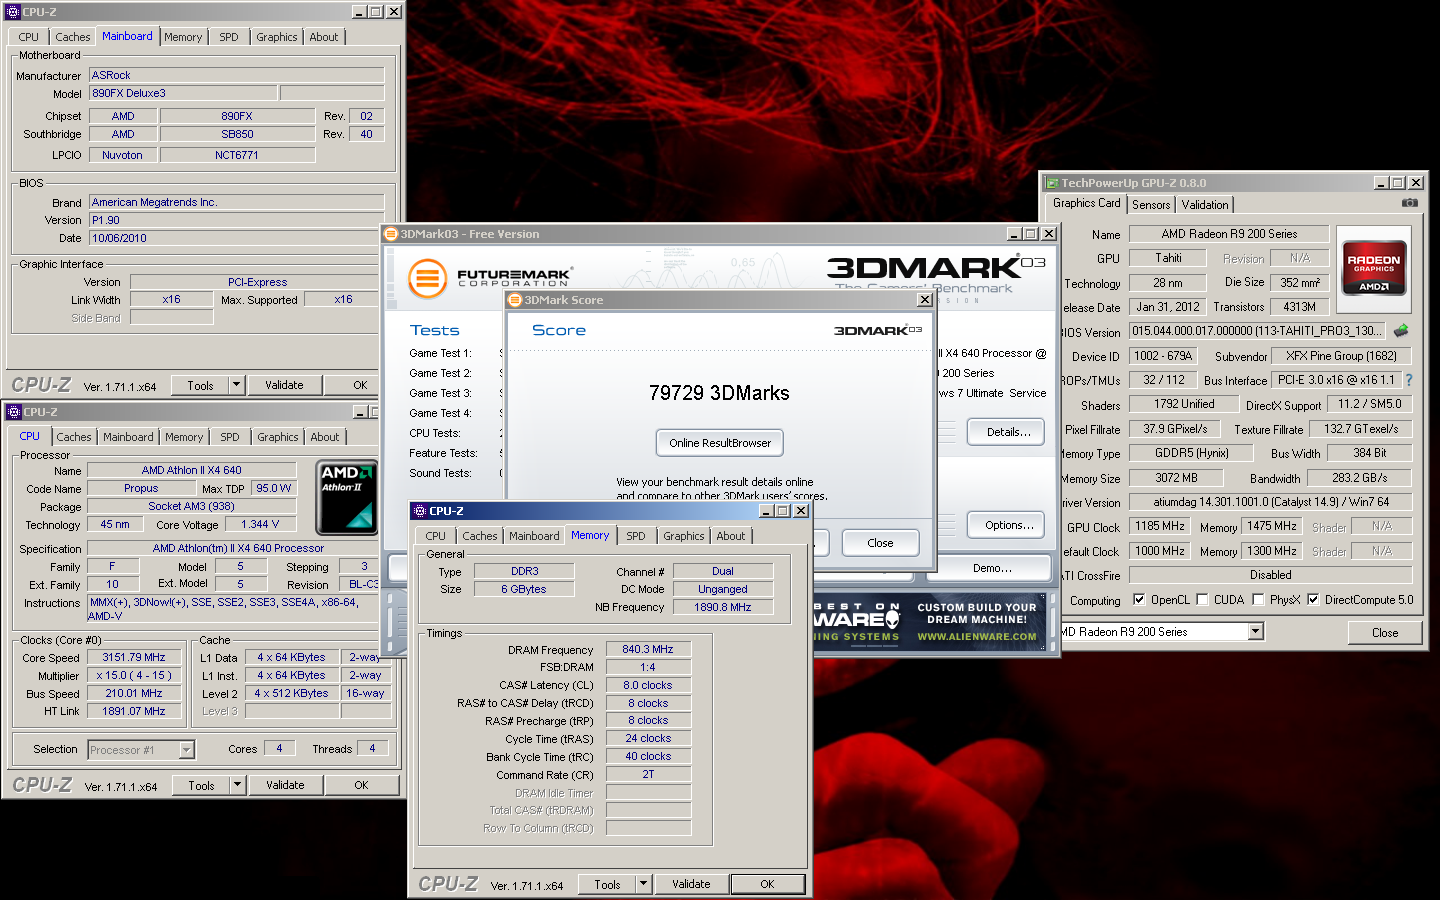Click the Radeon Graphics AMD logo
This screenshot has width=1440, height=900.
pyautogui.click(x=1374, y=267)
